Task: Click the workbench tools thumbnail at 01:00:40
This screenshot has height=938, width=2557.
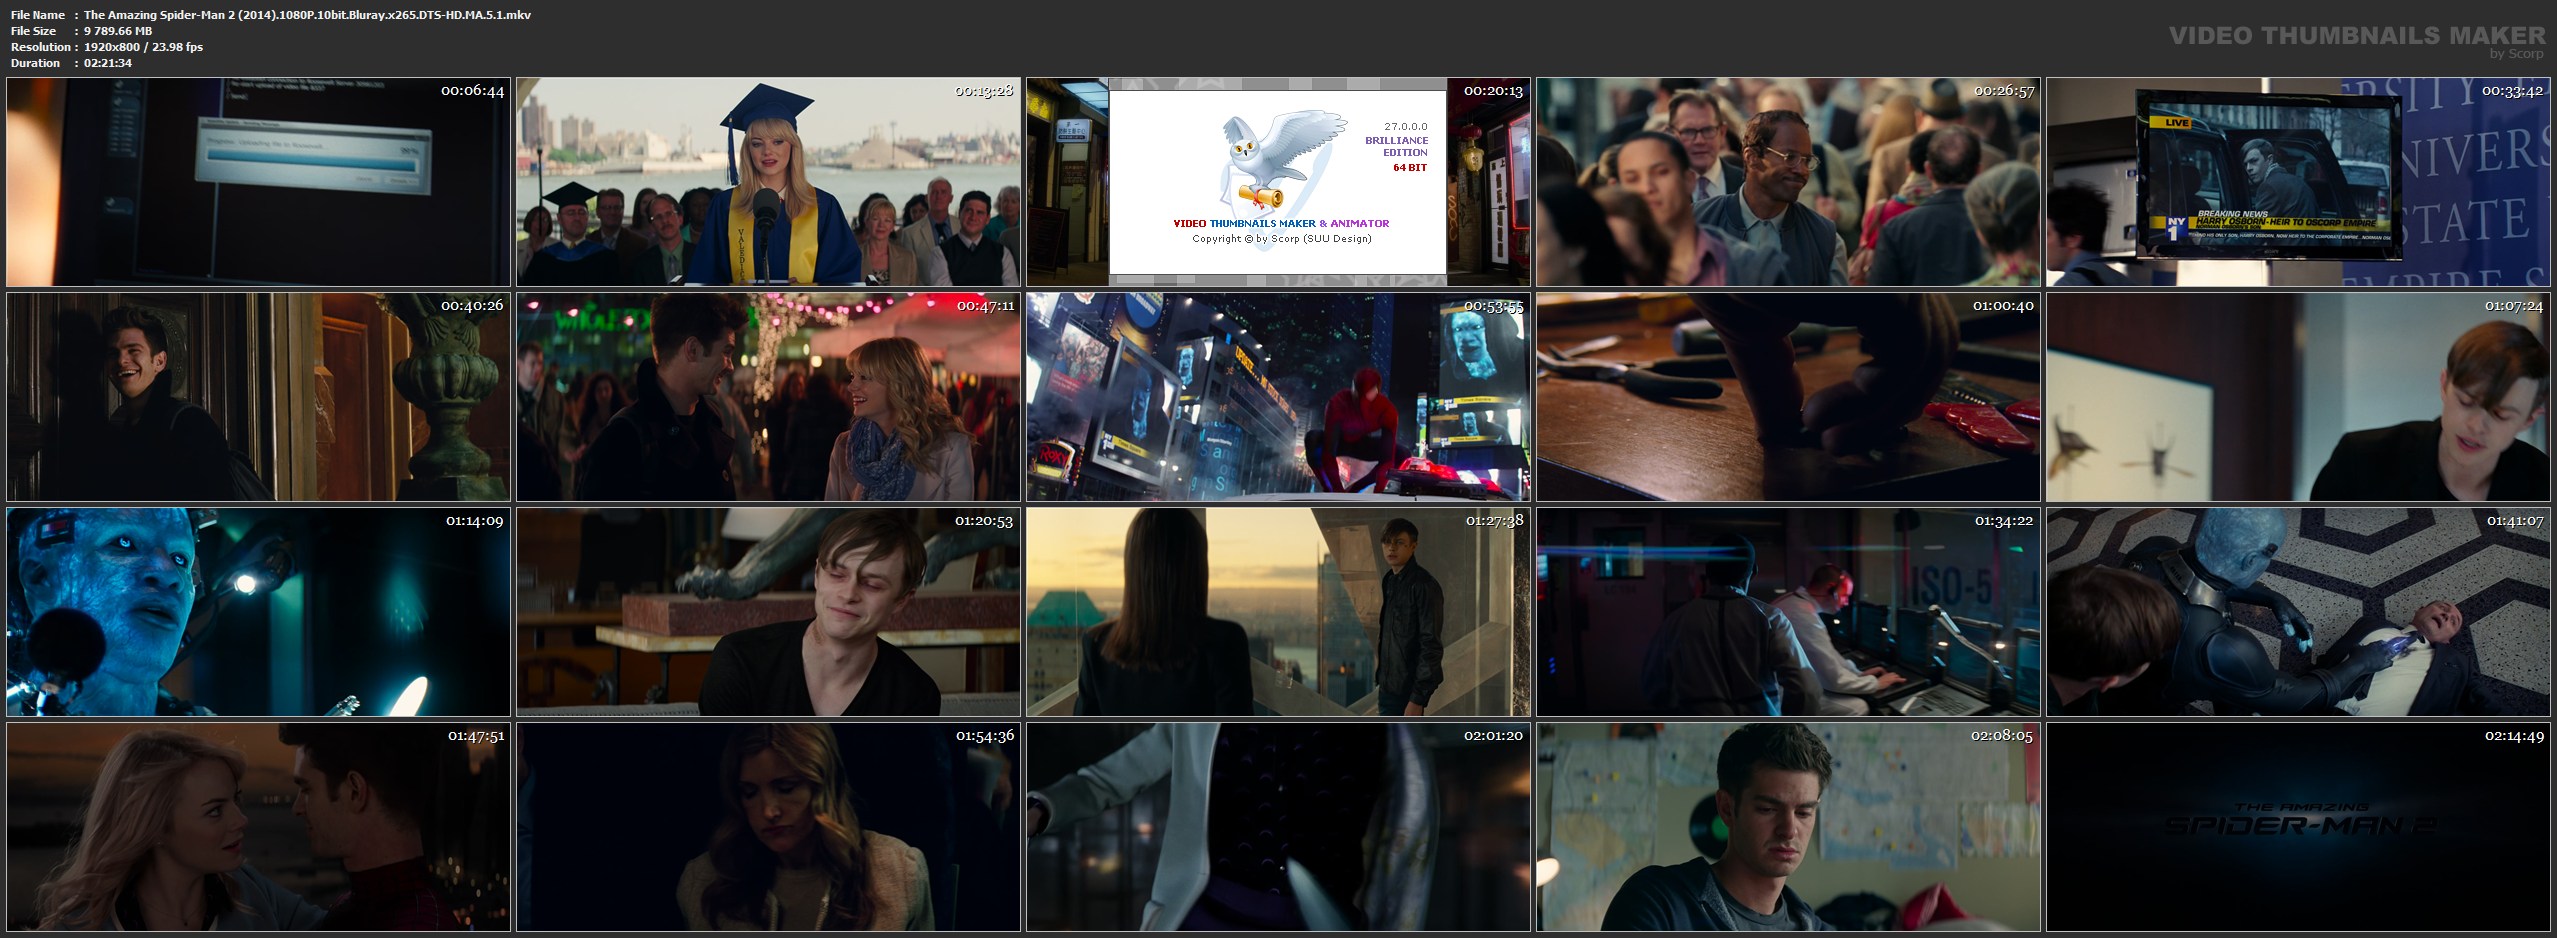Action: tap(1787, 397)
